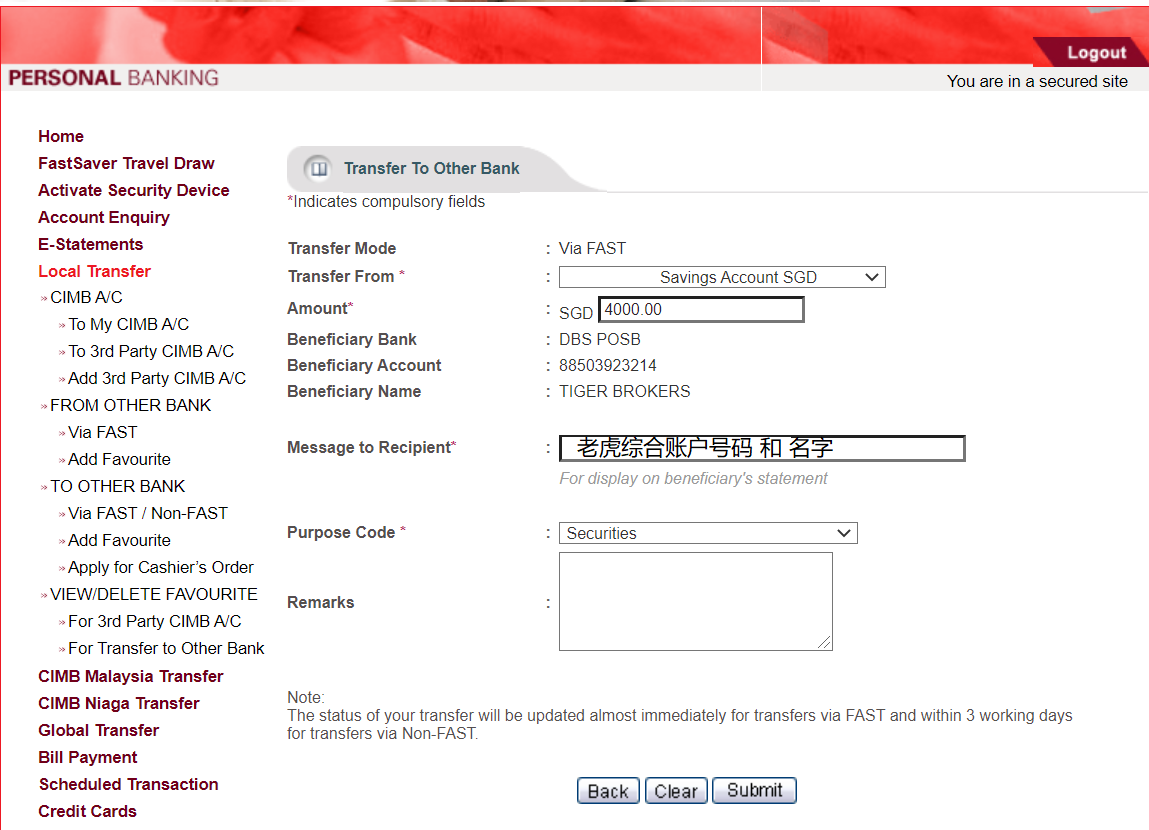
Task: Submit the transfer form
Action: tap(754, 790)
